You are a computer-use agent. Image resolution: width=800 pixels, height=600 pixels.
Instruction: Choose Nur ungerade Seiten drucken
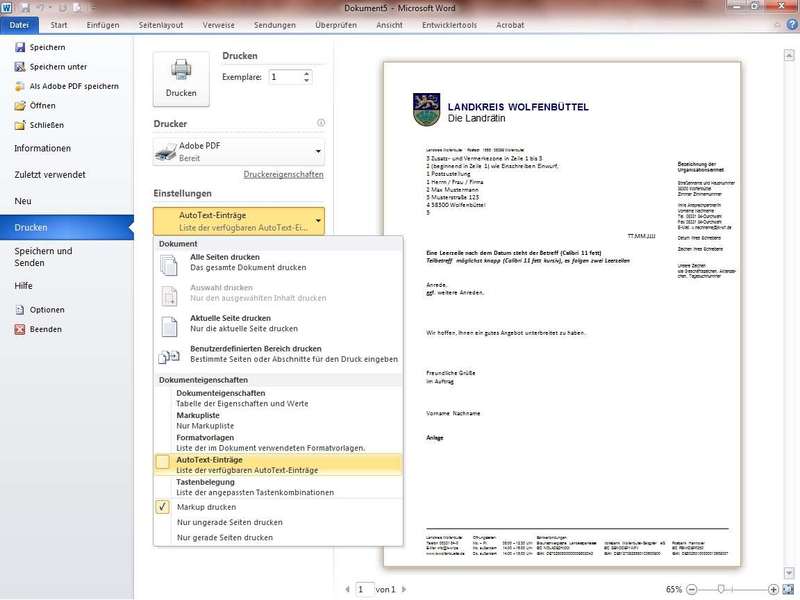click(230, 522)
